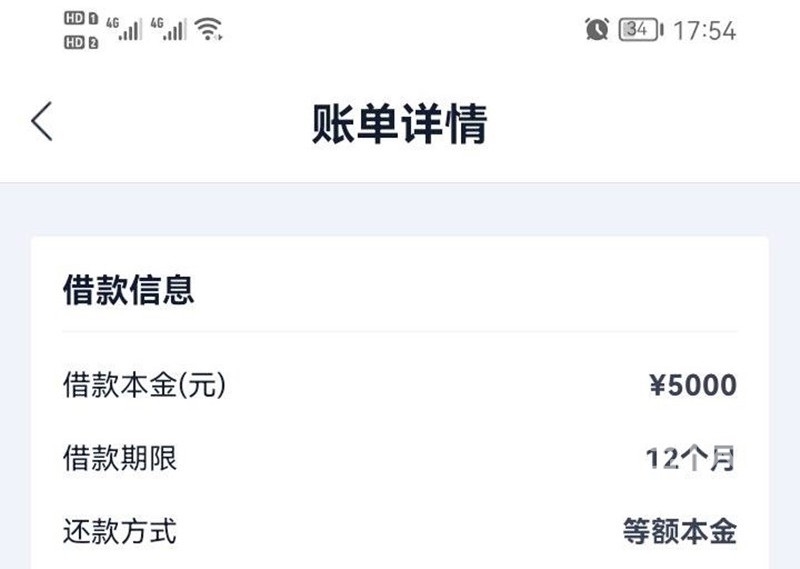Tap the 账单详情 page title
800x569 pixels.
click(x=399, y=123)
